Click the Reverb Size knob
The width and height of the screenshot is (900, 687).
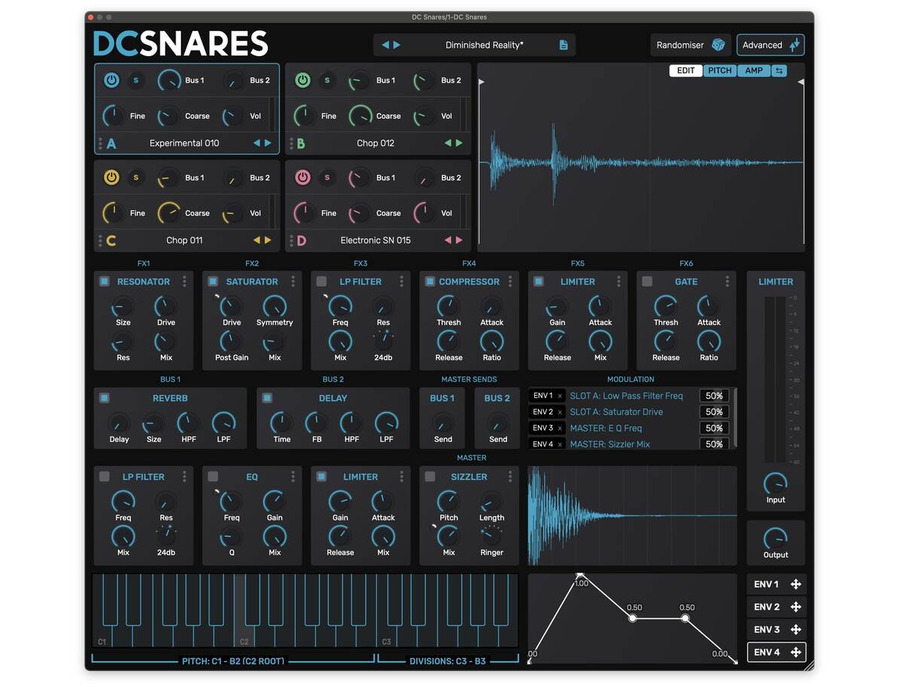click(153, 424)
